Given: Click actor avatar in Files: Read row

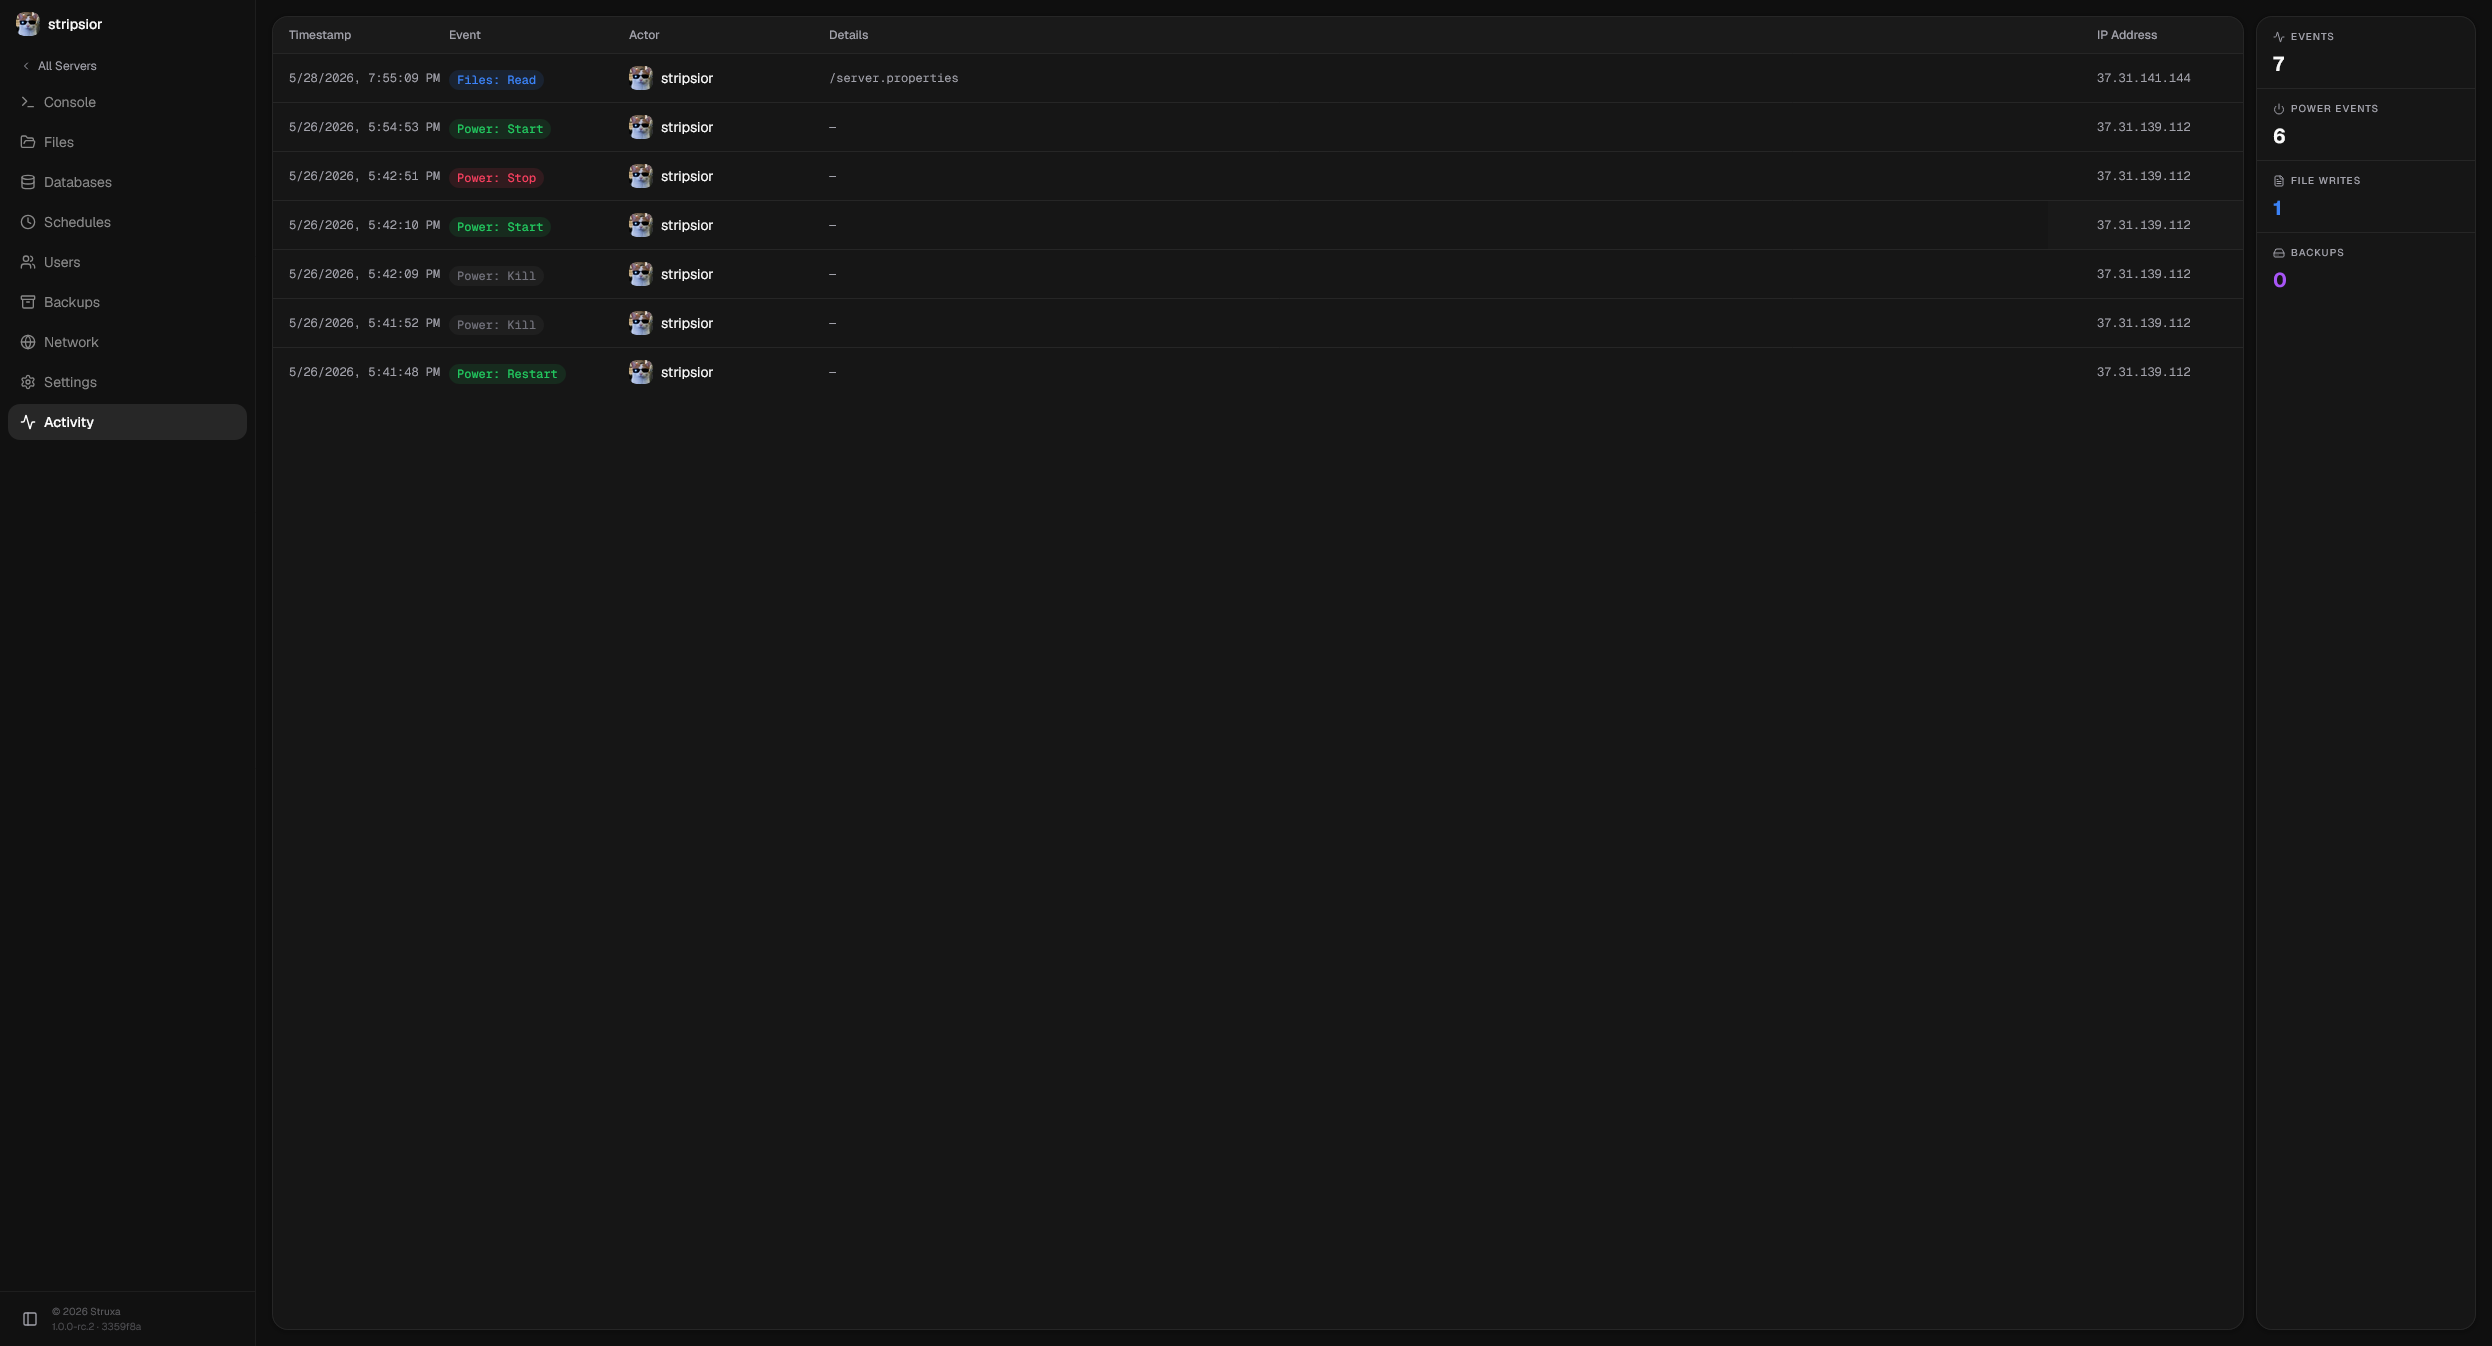Looking at the screenshot, I should [641, 78].
